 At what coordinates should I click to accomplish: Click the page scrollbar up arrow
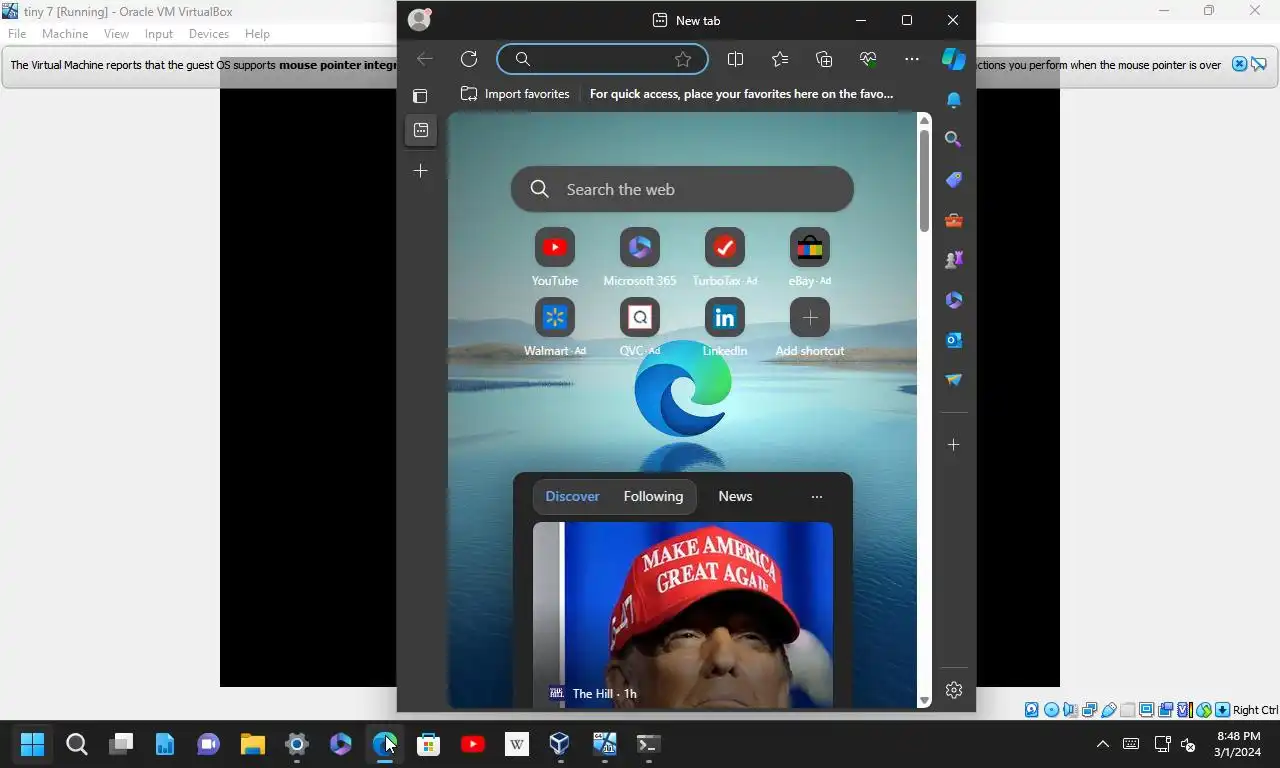coord(924,121)
